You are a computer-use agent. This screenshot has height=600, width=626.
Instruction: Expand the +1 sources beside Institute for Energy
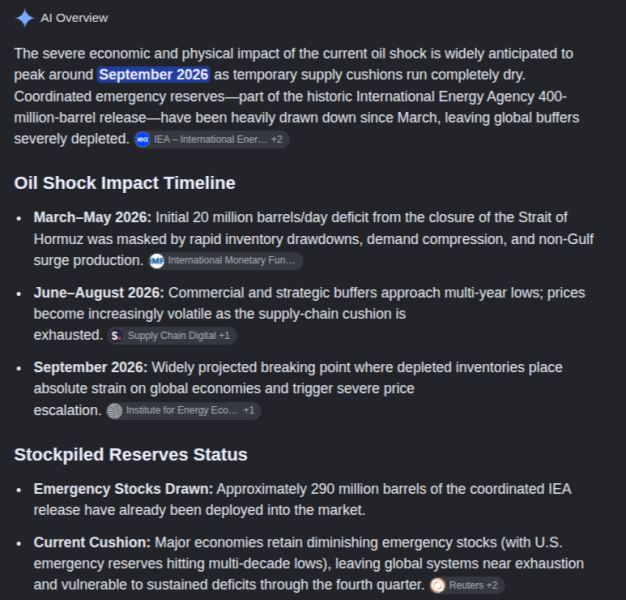click(x=249, y=410)
